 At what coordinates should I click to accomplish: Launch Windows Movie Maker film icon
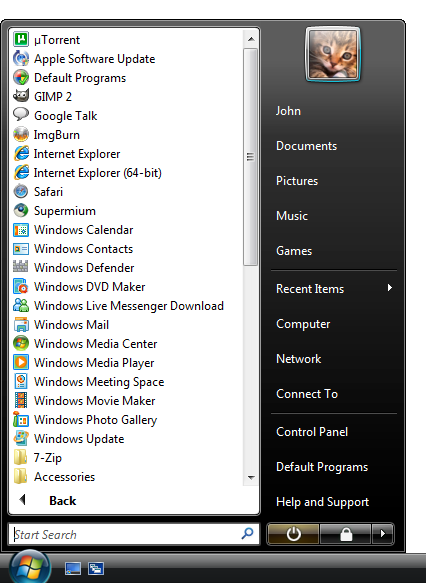[21, 400]
